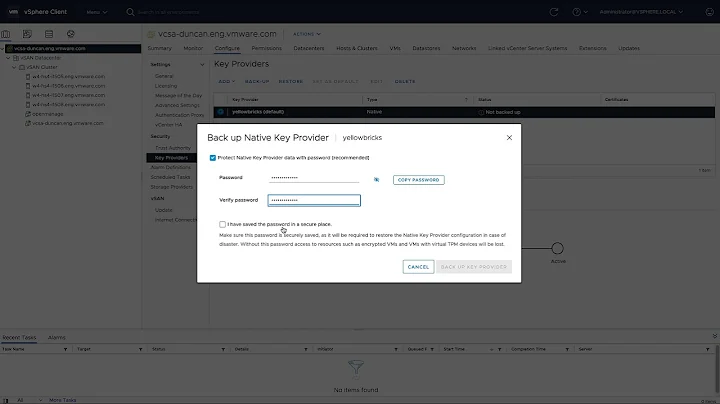The image size is (720, 404).
Task: Open Scheduled Tasks in the Configure sidebar
Action: click(170, 177)
